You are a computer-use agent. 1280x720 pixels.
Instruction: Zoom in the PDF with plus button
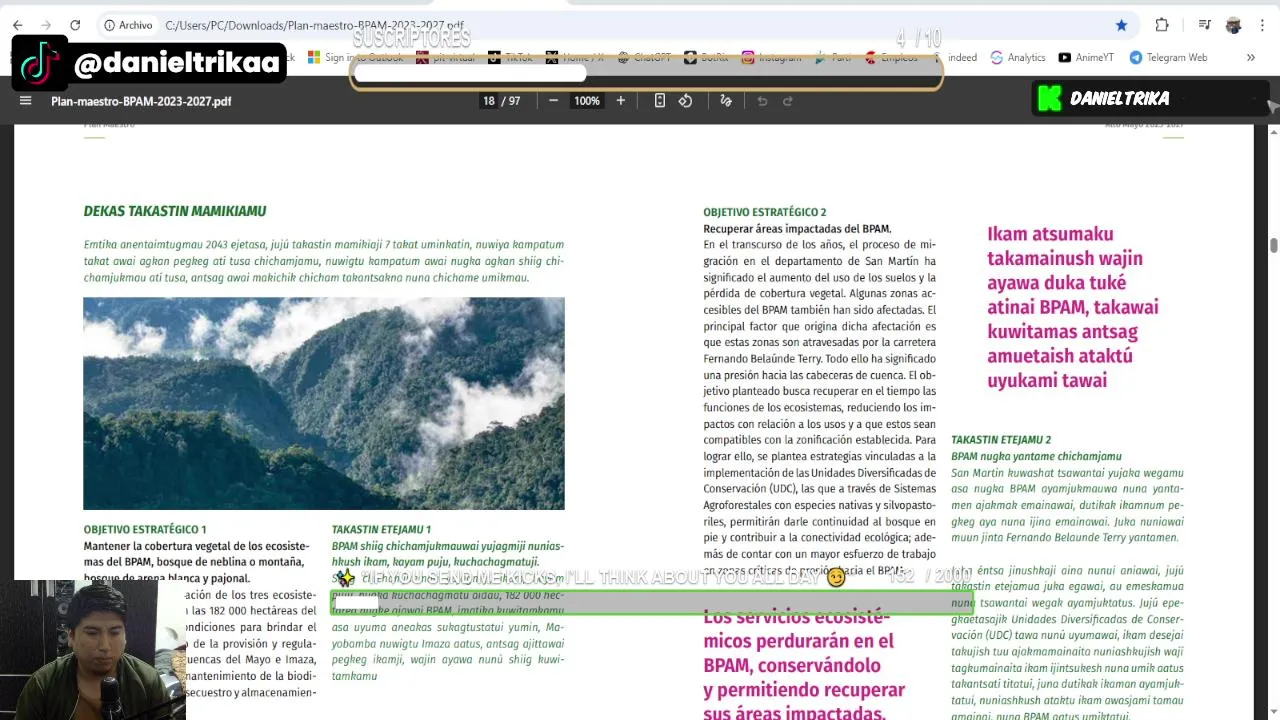620,101
